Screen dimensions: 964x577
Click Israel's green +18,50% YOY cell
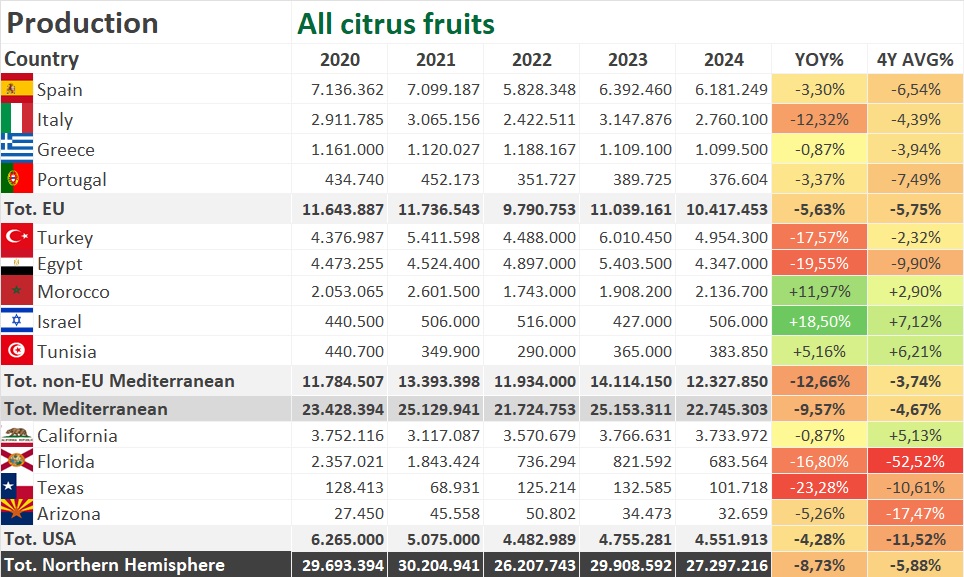coord(819,321)
